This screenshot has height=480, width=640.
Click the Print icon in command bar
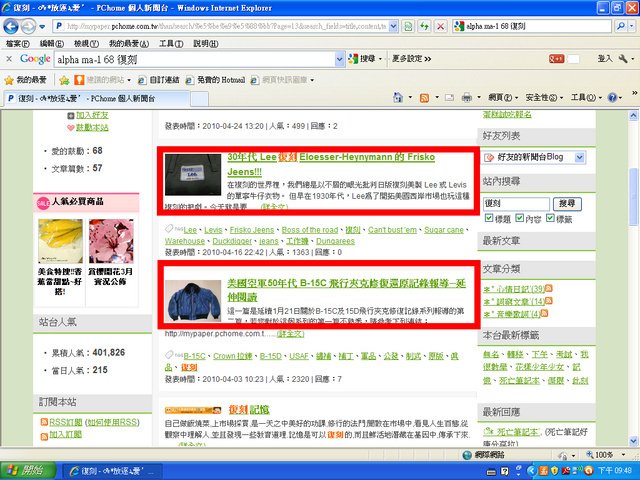(467, 98)
